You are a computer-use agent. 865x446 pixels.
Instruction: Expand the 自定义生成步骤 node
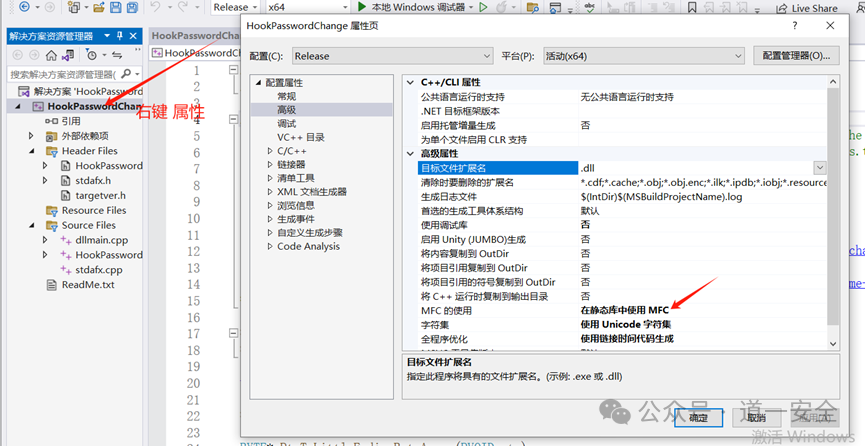coord(270,232)
